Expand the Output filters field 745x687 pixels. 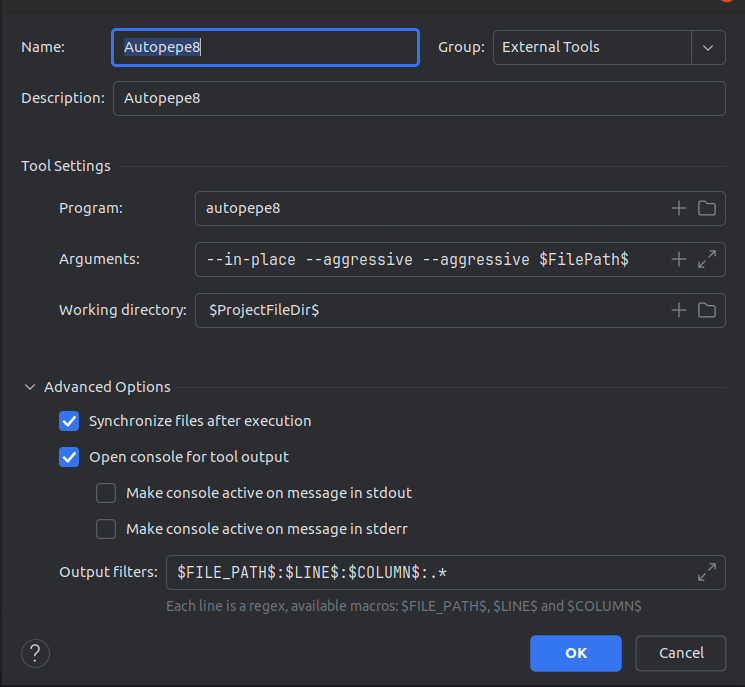coord(707,572)
